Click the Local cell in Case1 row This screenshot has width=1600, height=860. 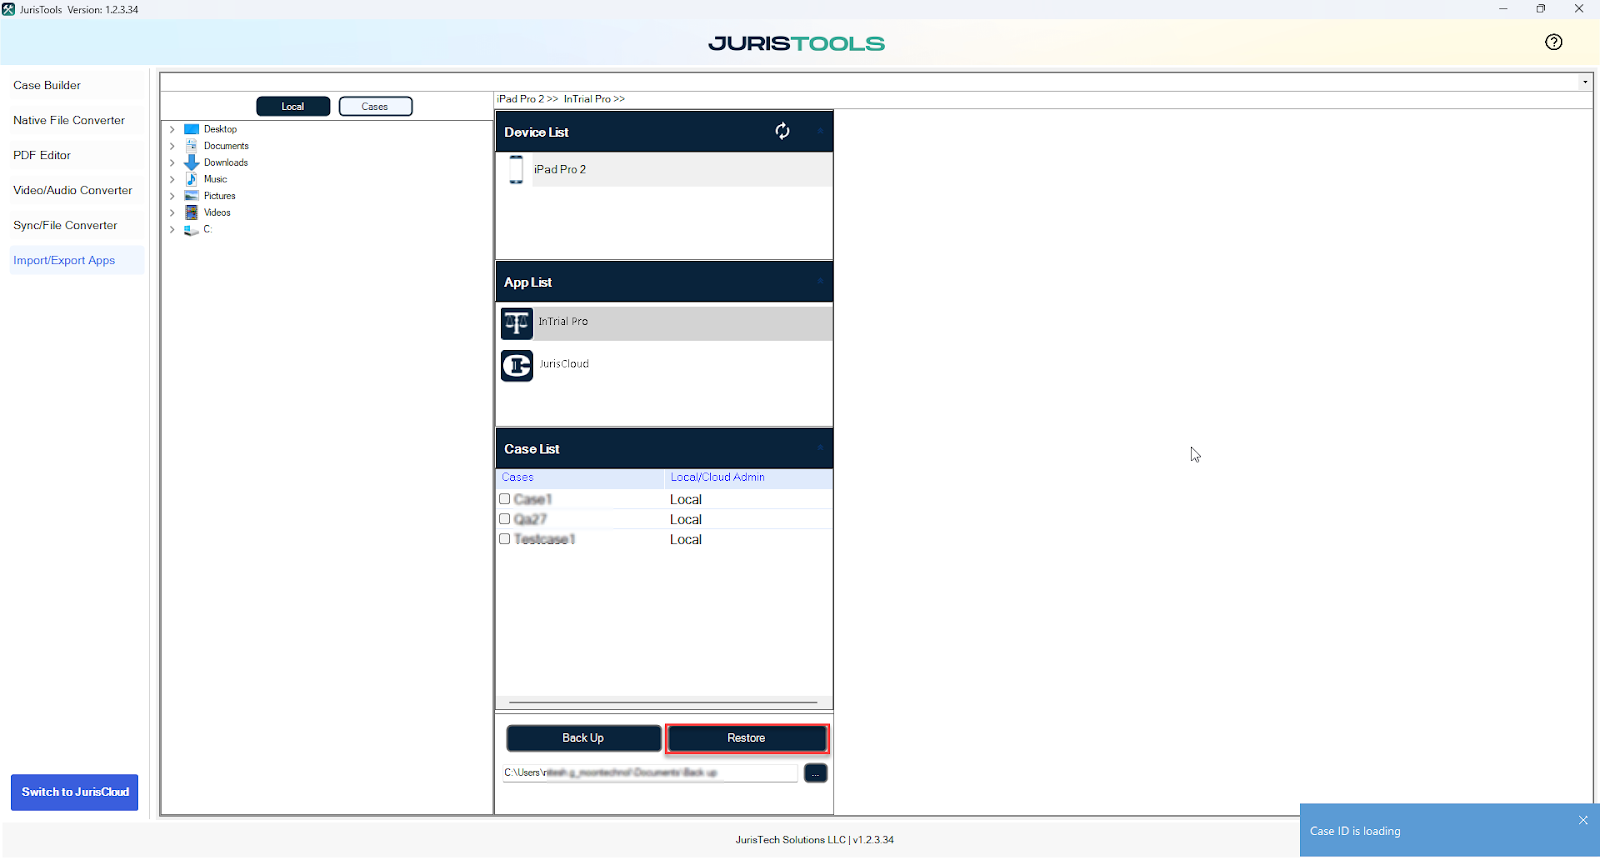(686, 499)
